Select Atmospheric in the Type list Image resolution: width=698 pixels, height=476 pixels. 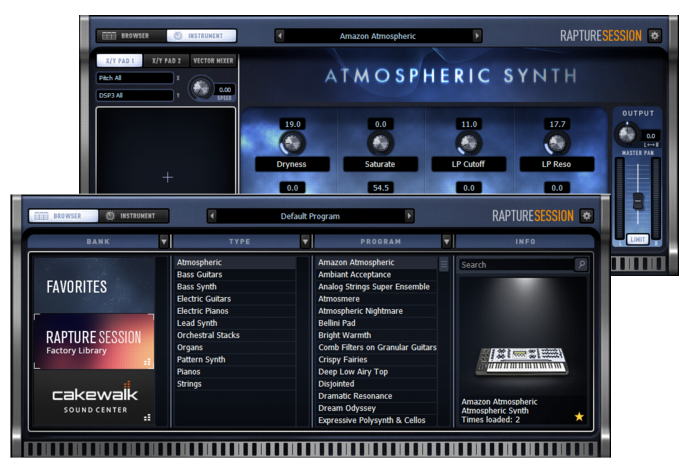click(x=235, y=262)
